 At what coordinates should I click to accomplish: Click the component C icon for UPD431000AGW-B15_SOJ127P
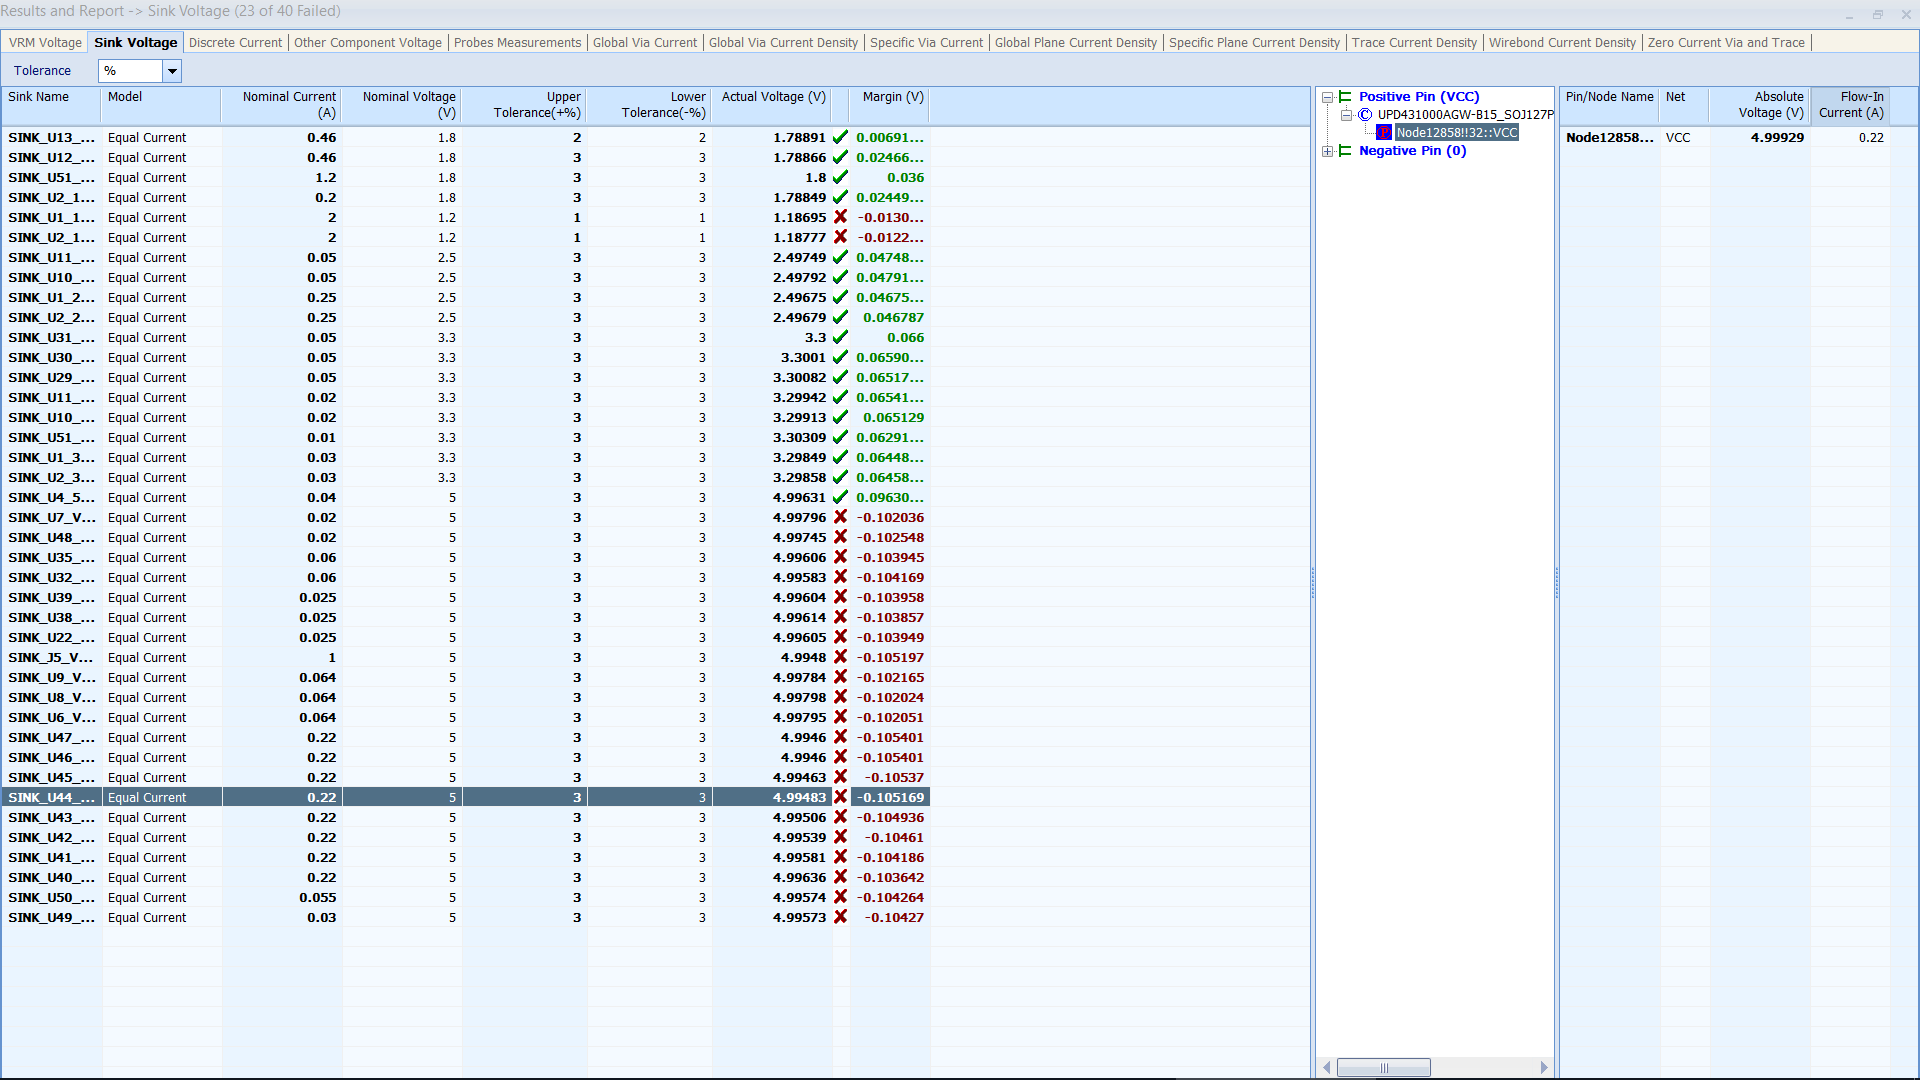(x=1365, y=115)
